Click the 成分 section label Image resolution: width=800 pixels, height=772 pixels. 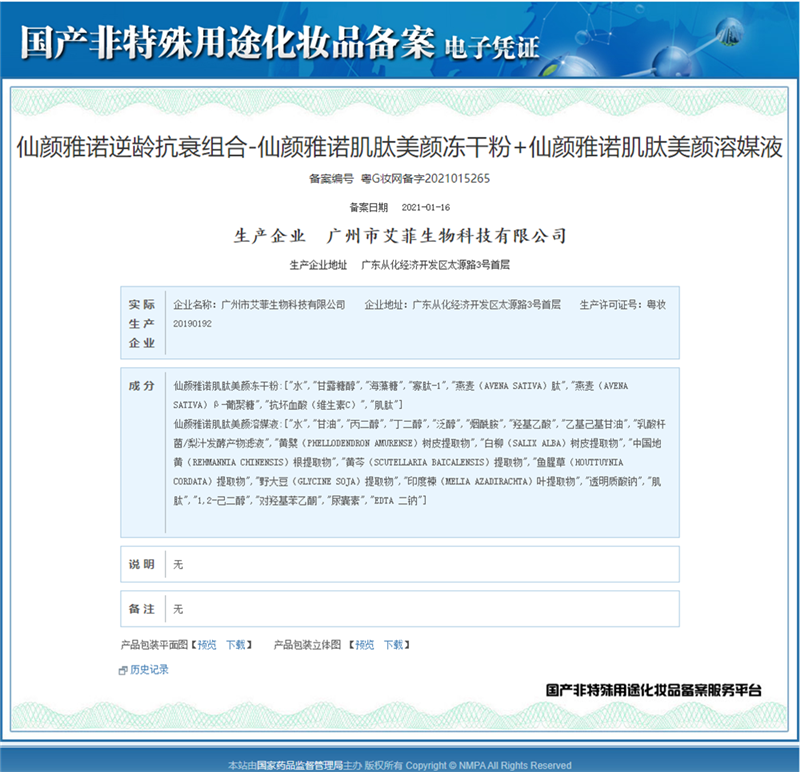point(141,386)
